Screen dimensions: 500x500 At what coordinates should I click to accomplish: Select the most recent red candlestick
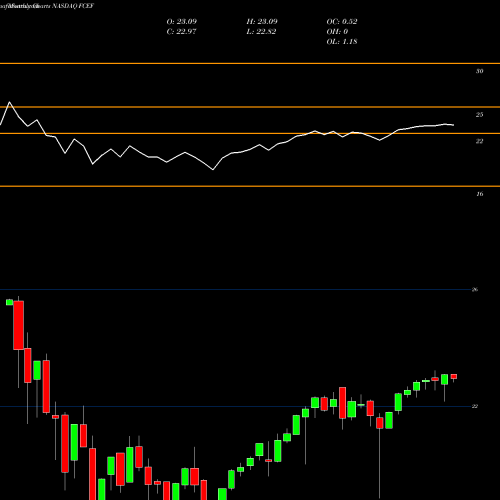click(x=454, y=377)
